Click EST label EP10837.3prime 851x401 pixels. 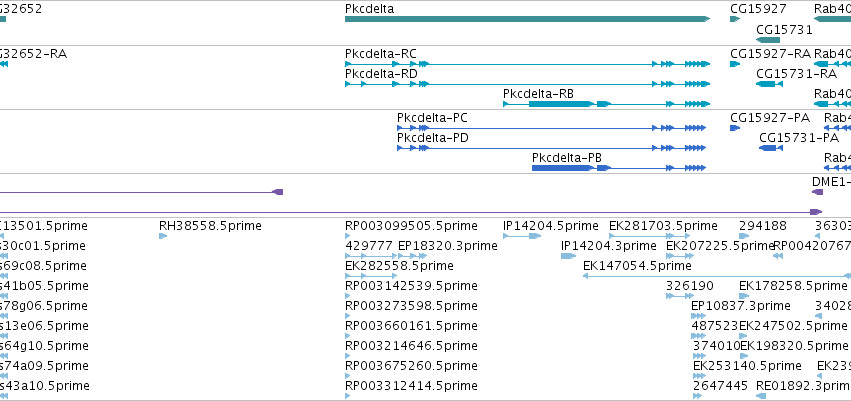click(x=741, y=305)
